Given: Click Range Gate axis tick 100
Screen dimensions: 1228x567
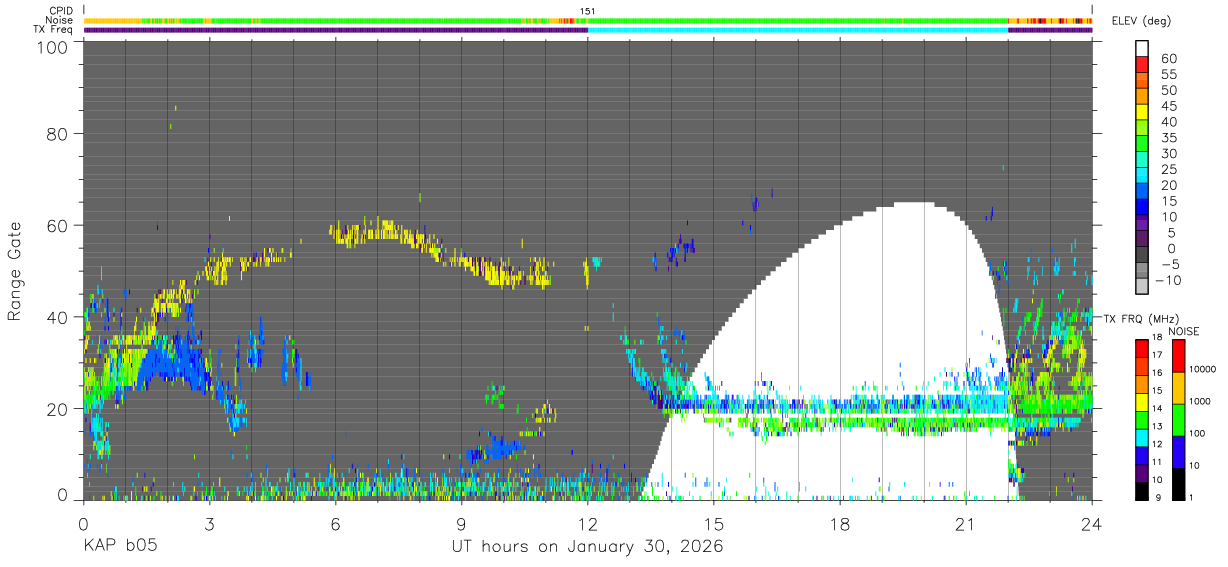Looking at the screenshot, I should click(x=52, y=47).
